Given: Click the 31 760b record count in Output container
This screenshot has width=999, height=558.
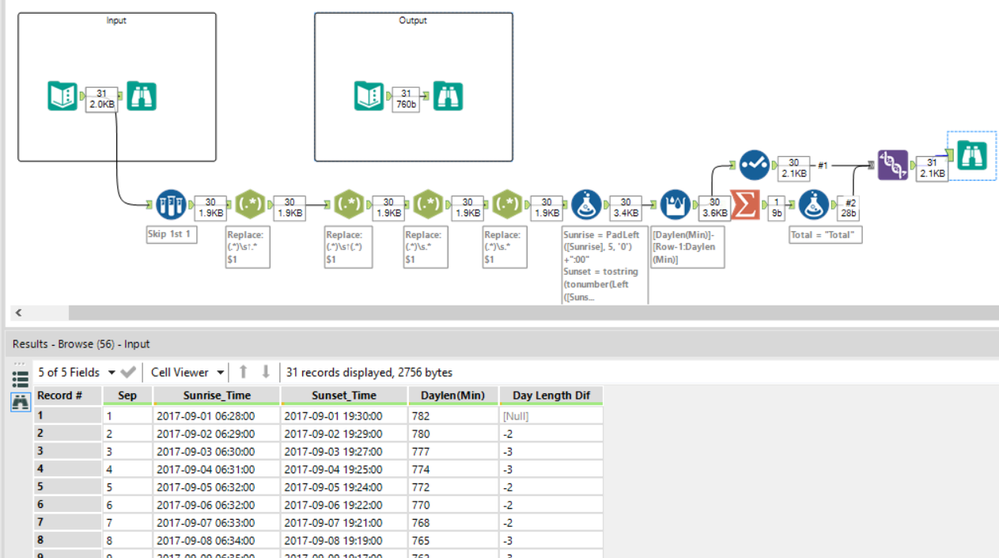Looking at the screenshot, I should pos(406,99).
